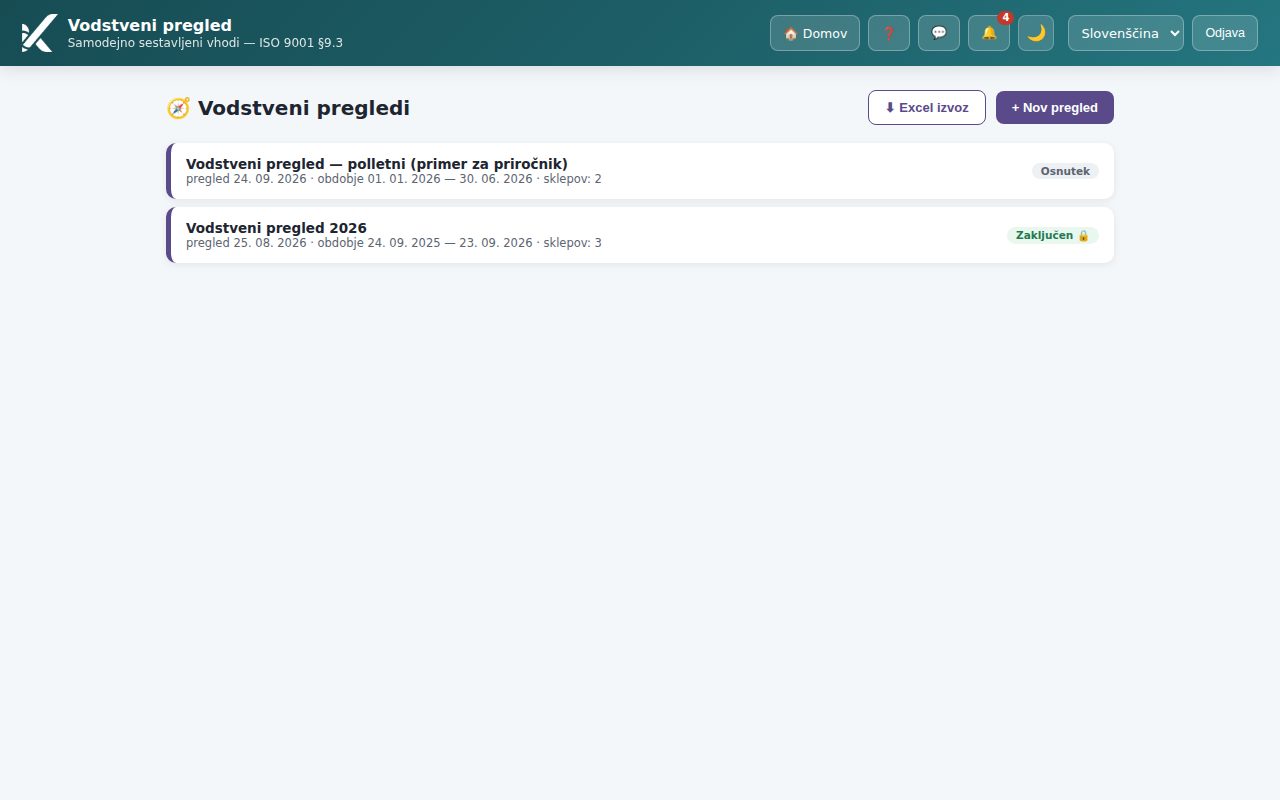Log out using the Odjava button
Viewport: 1280px width, 800px height.
[x=1225, y=33]
